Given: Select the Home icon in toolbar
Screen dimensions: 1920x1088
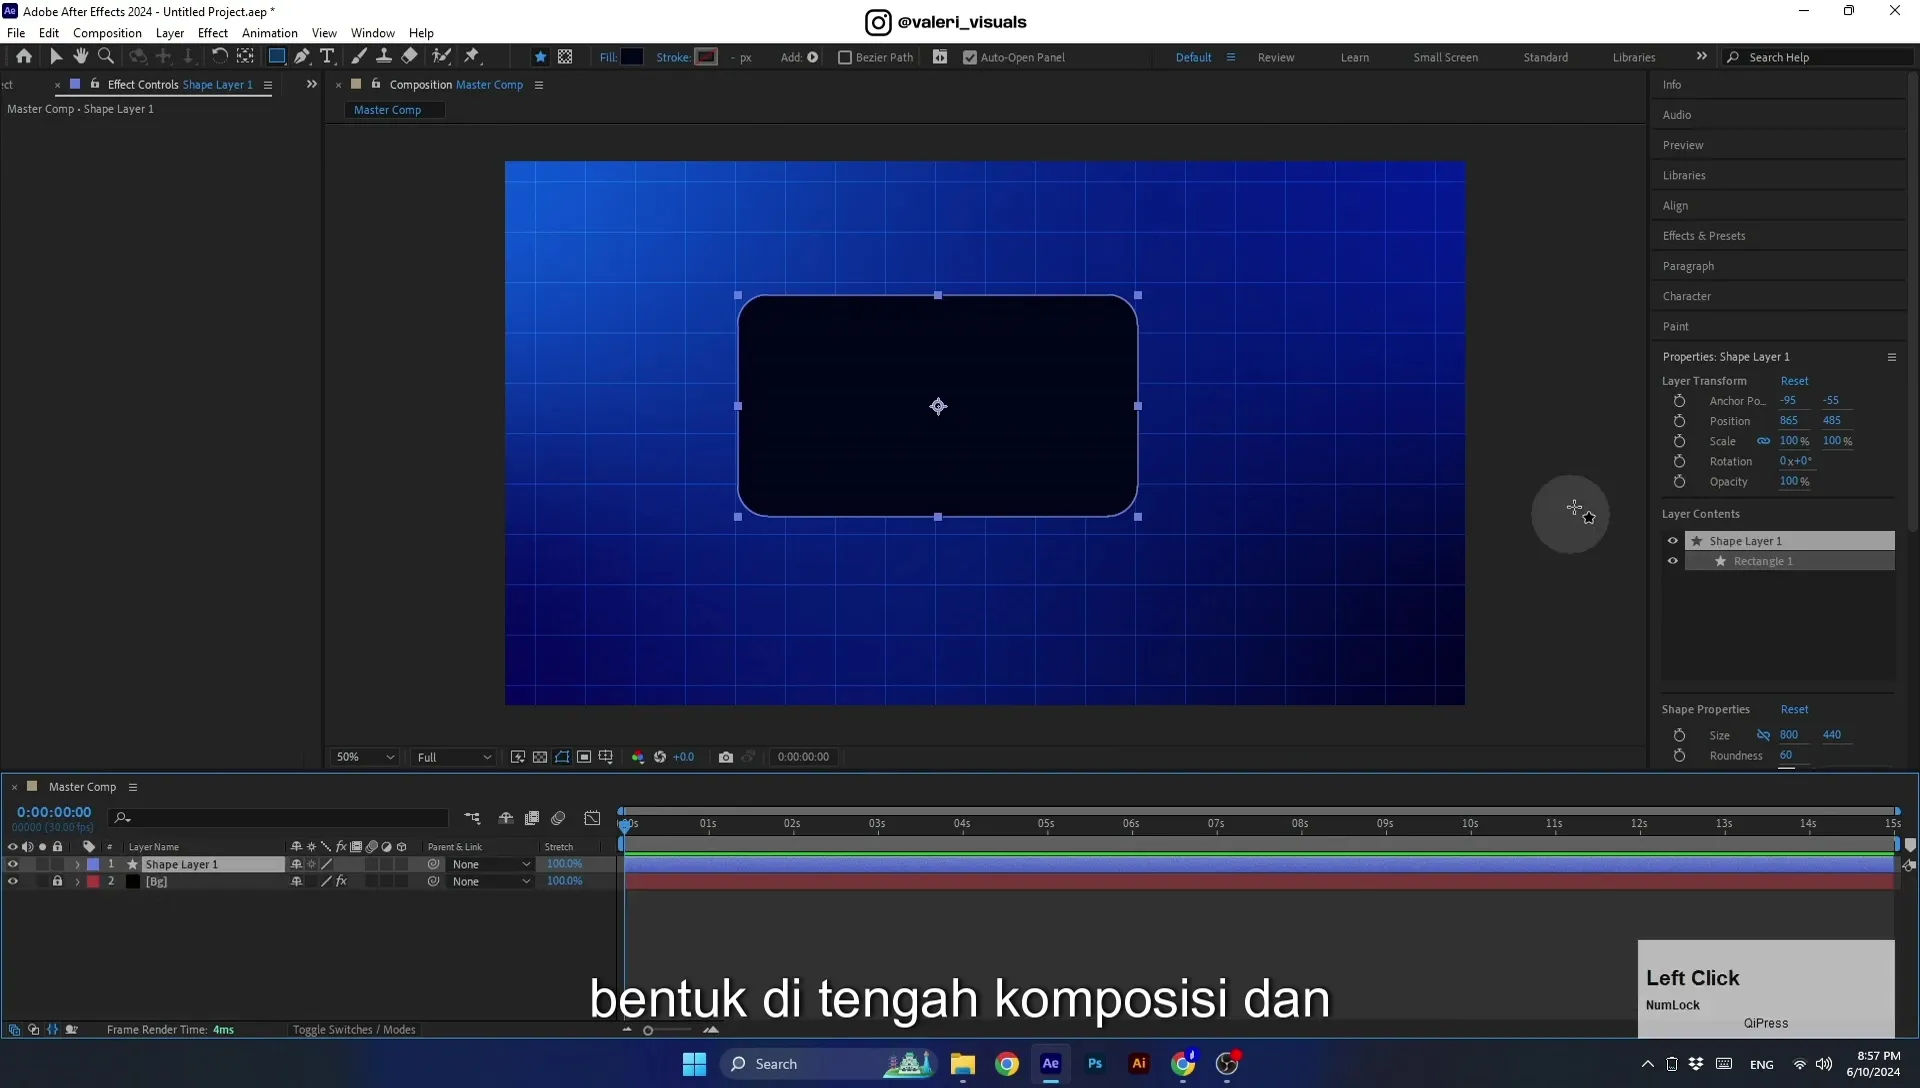Looking at the screenshot, I should point(24,57).
